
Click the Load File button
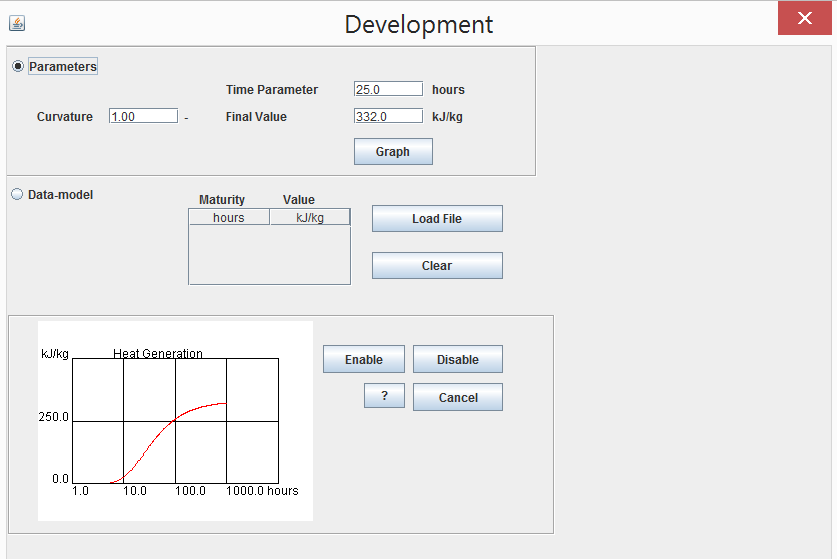tap(437, 218)
